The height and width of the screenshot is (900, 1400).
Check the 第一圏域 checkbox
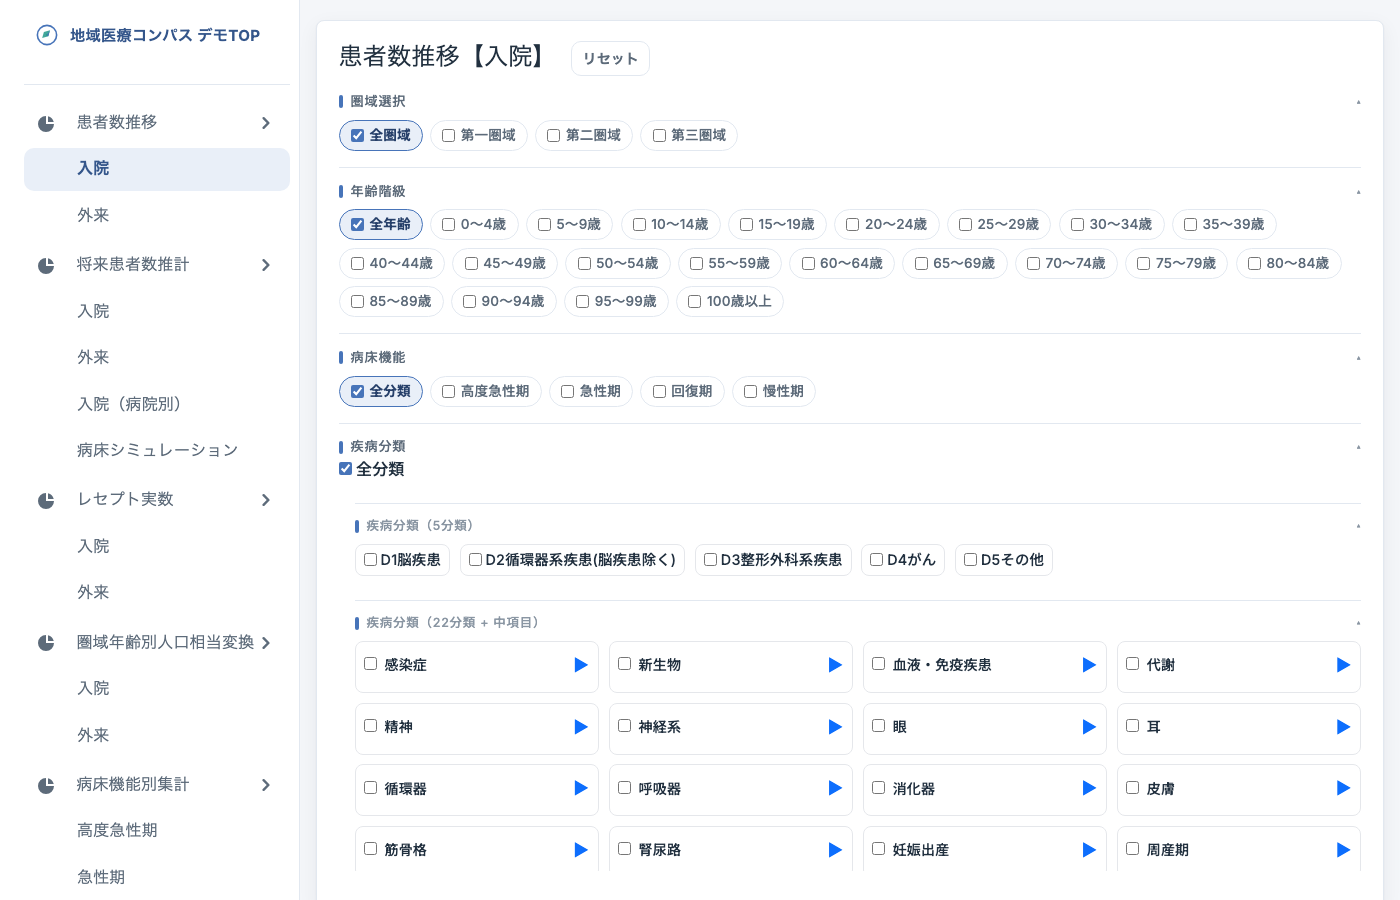point(449,136)
